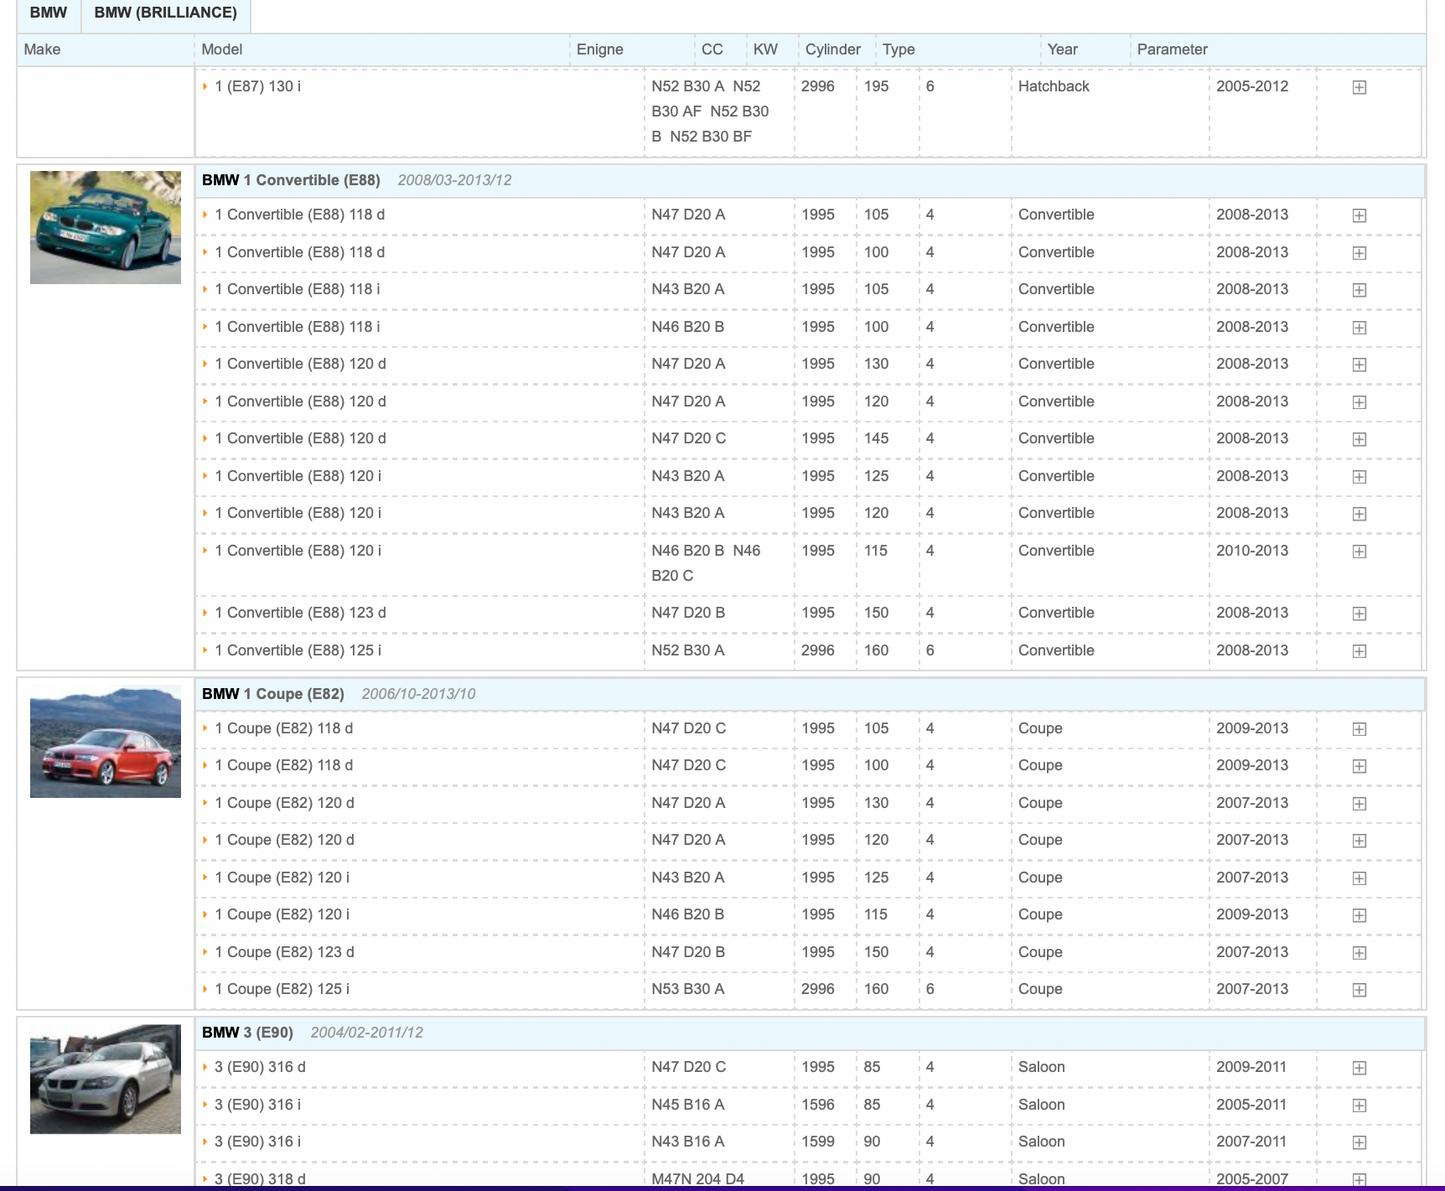Click plus icon for 316 i N43 B16 A
Image resolution: width=1445 pixels, height=1191 pixels.
point(1359,1142)
